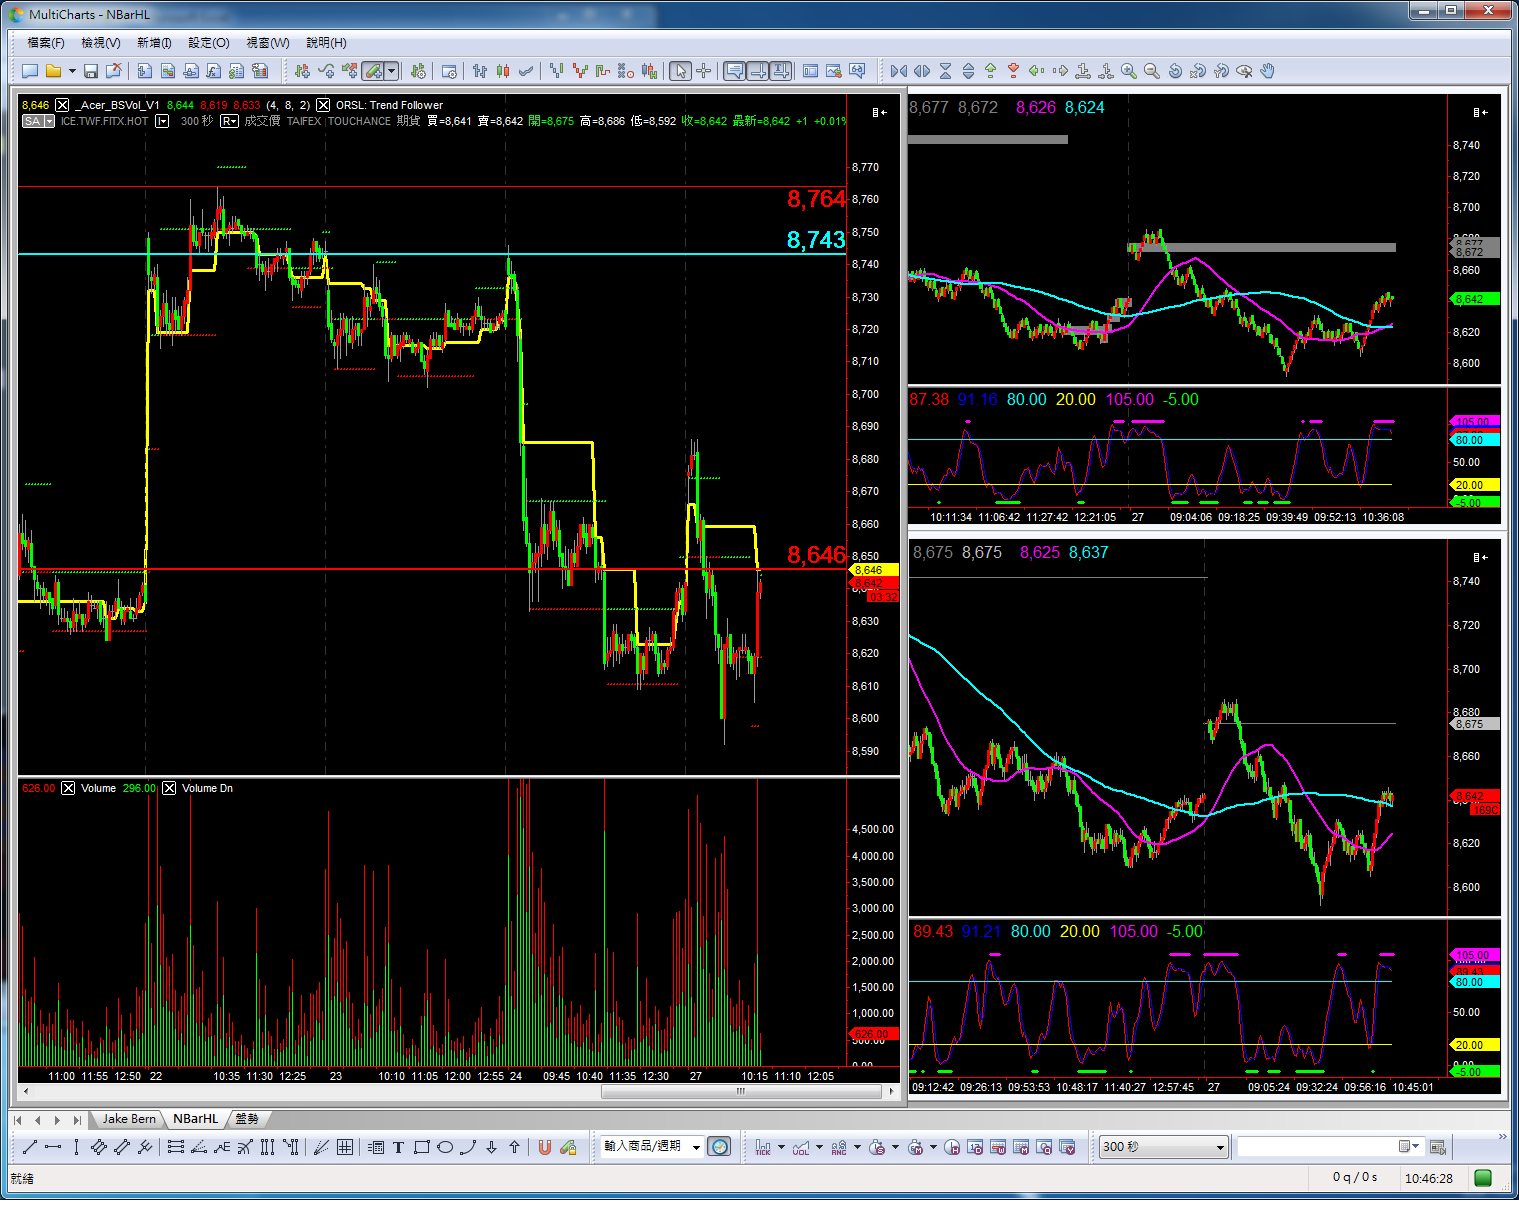Toggle green connection status indicator
The image size is (1519, 1217).
pyautogui.click(x=1483, y=1178)
